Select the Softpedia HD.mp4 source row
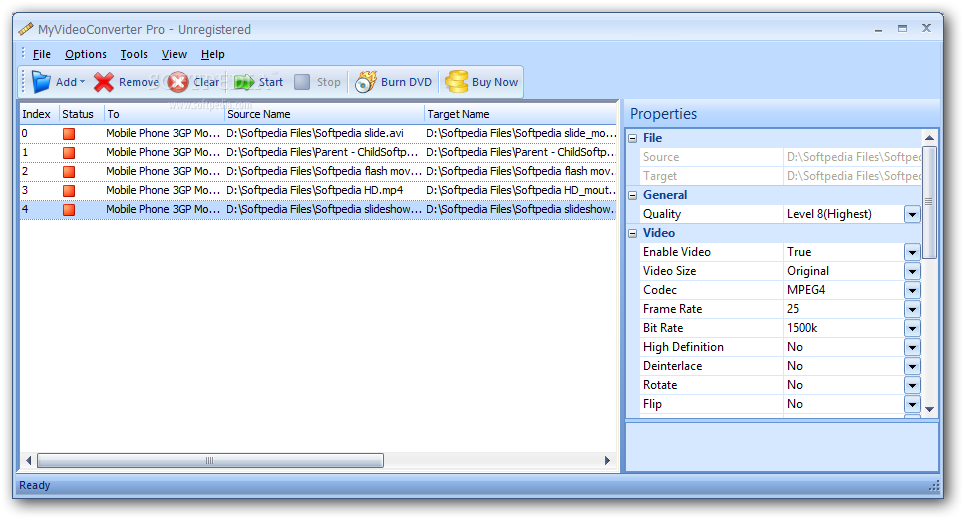 point(315,191)
